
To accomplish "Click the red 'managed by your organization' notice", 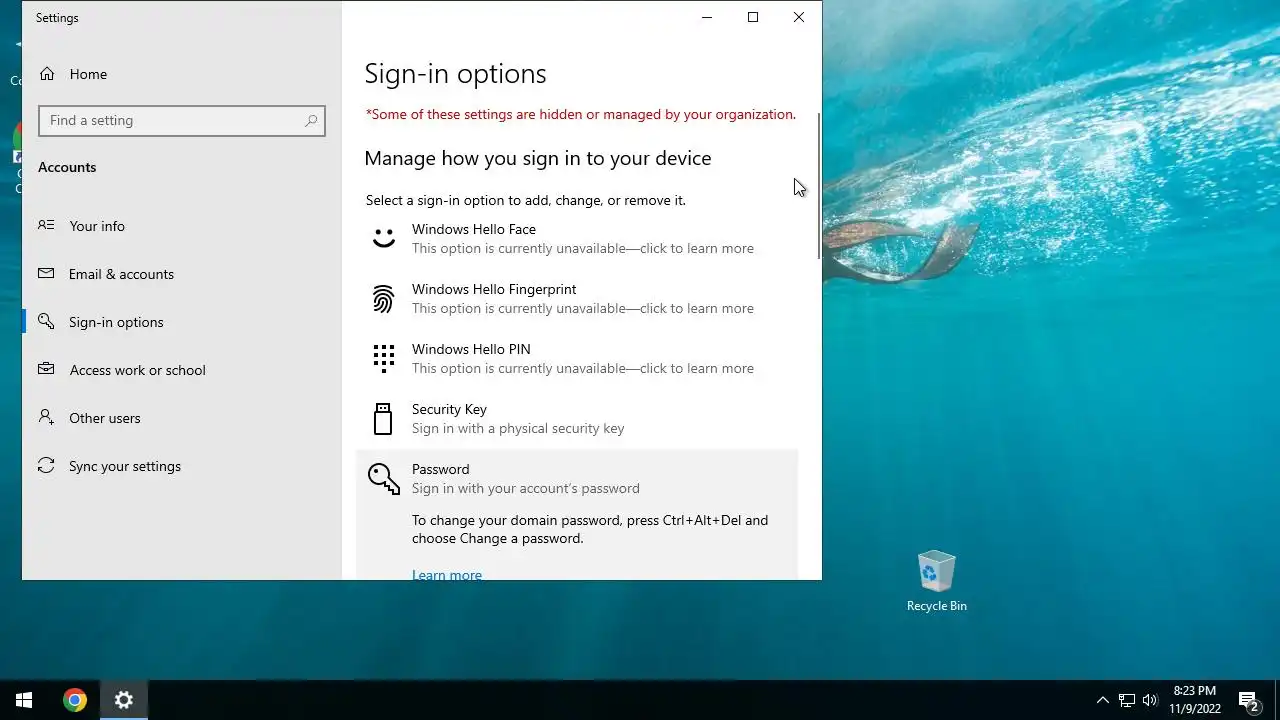I will 581,114.
